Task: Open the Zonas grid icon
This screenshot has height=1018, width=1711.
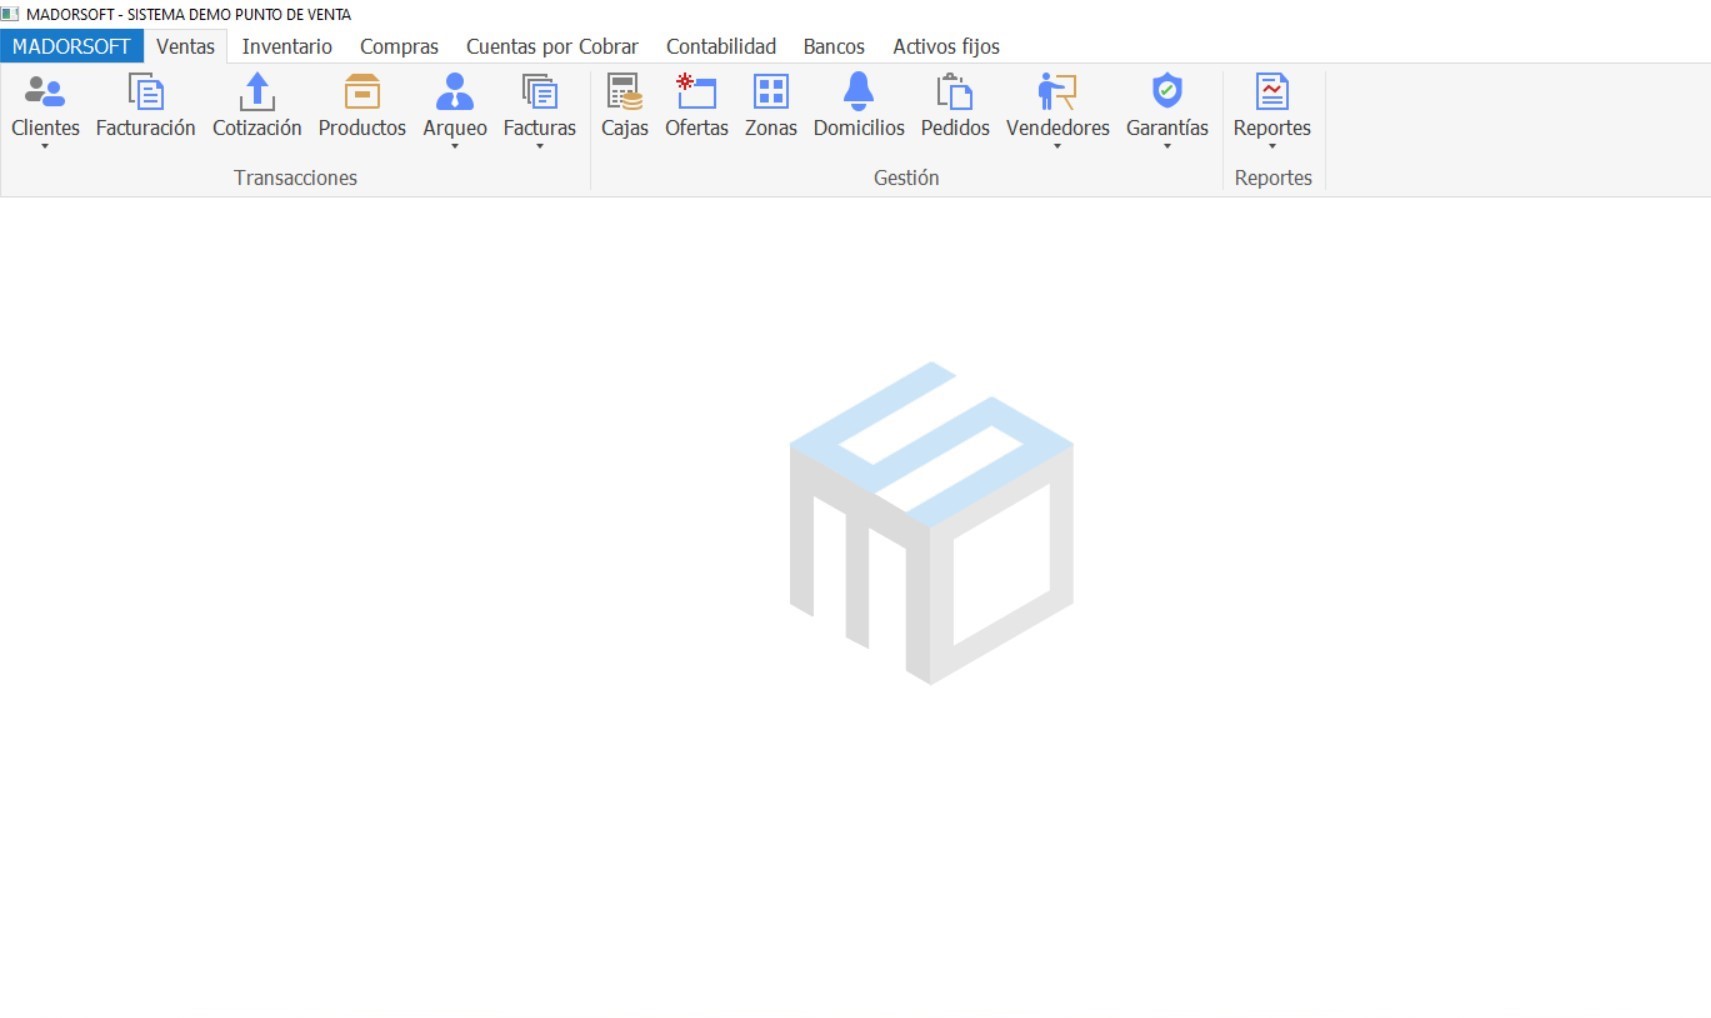Action: point(770,93)
